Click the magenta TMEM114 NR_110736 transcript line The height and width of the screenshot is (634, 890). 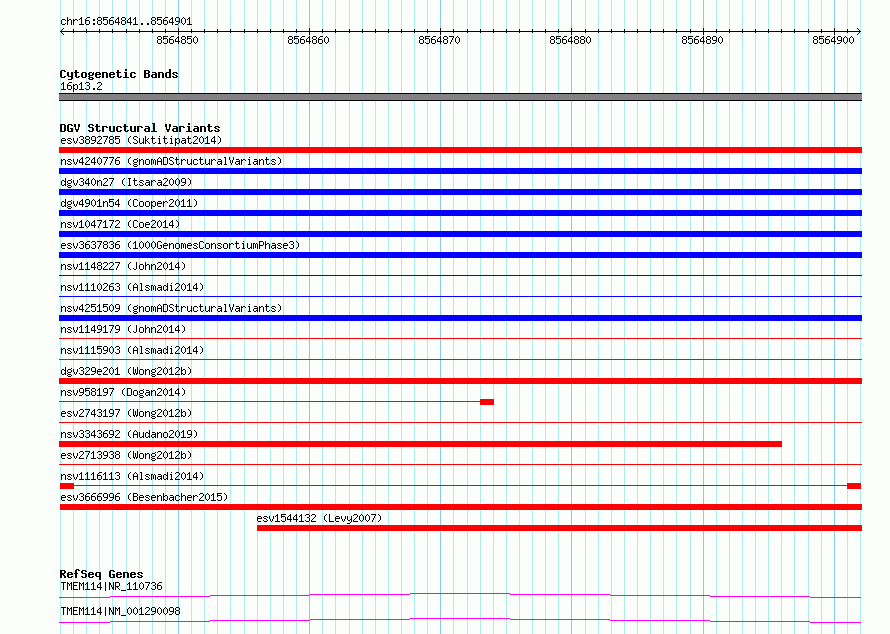460,595
